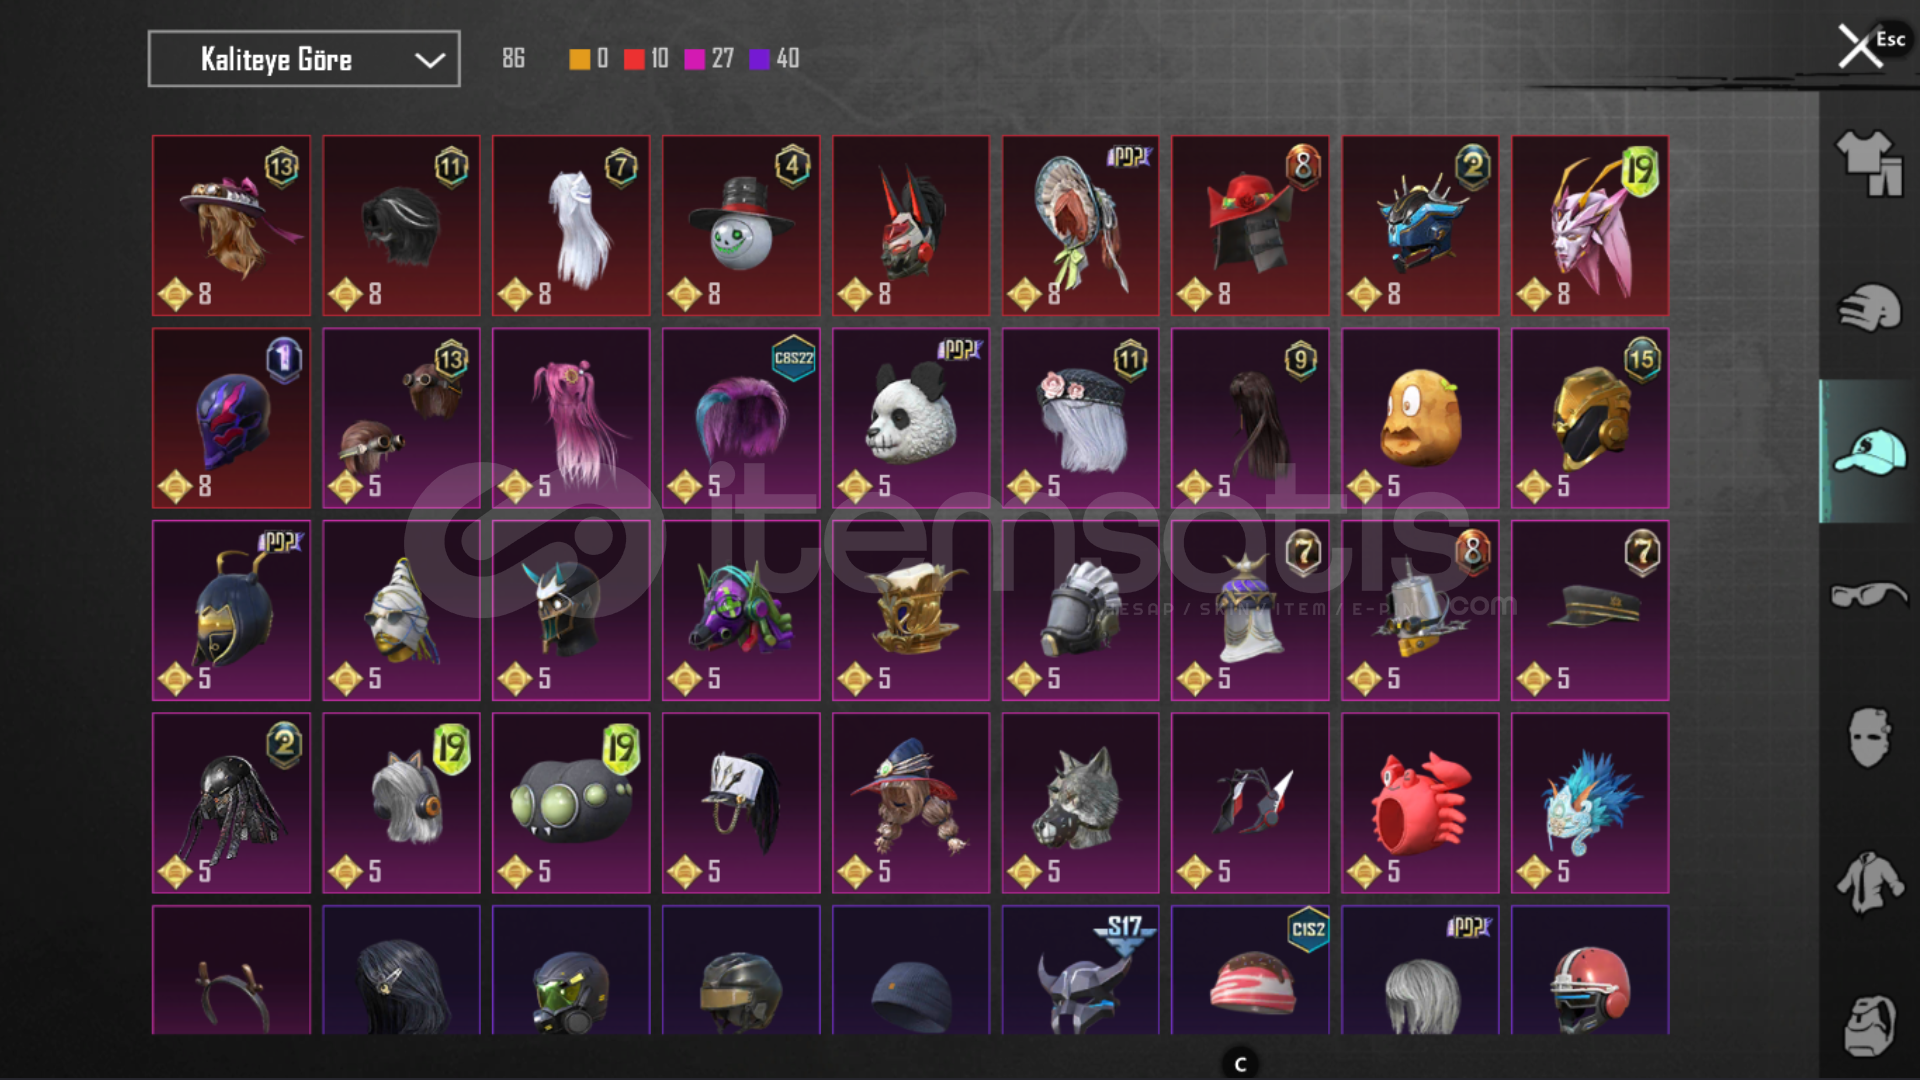Viewport: 1920px width, 1080px height.
Task: Select the snowman top hat item
Action: 741,226
